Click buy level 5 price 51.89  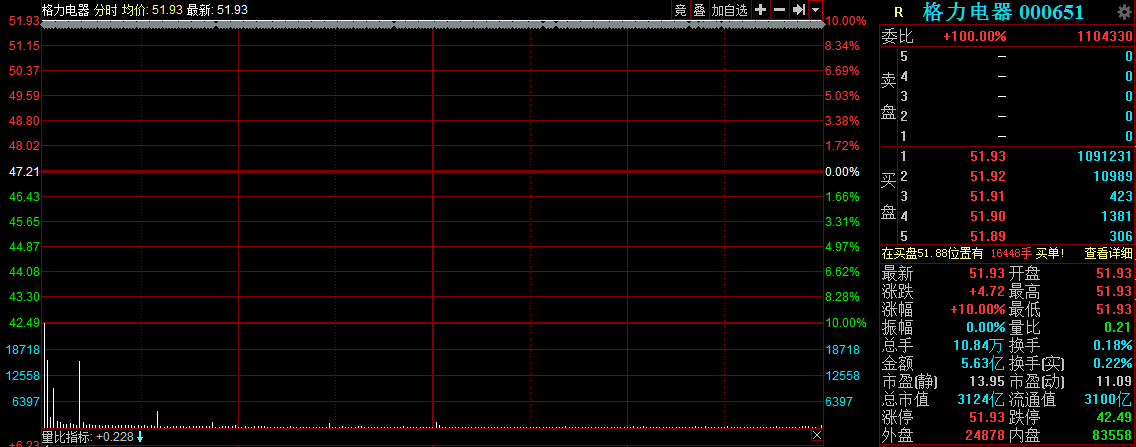point(987,235)
